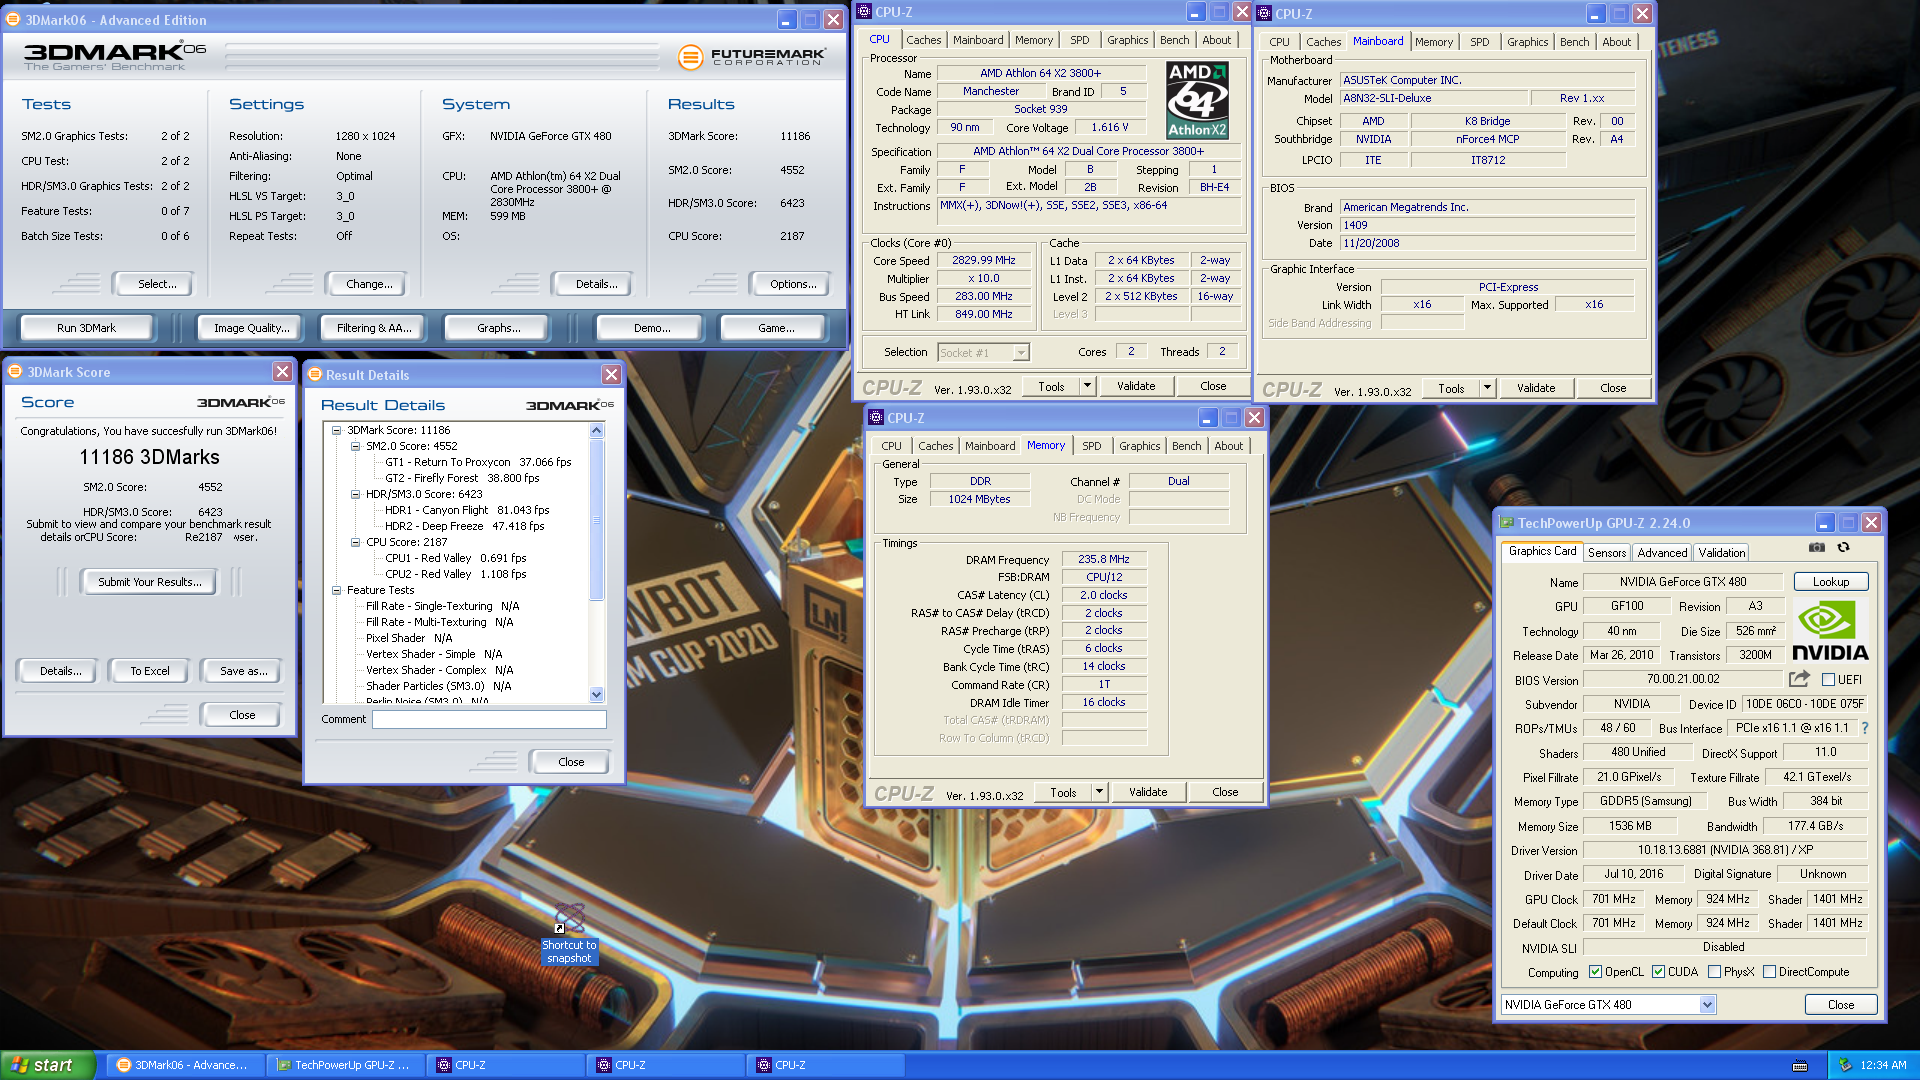The height and width of the screenshot is (1080, 1920).
Task: Collapse the 3DMark Score tree node
Action: click(337, 430)
